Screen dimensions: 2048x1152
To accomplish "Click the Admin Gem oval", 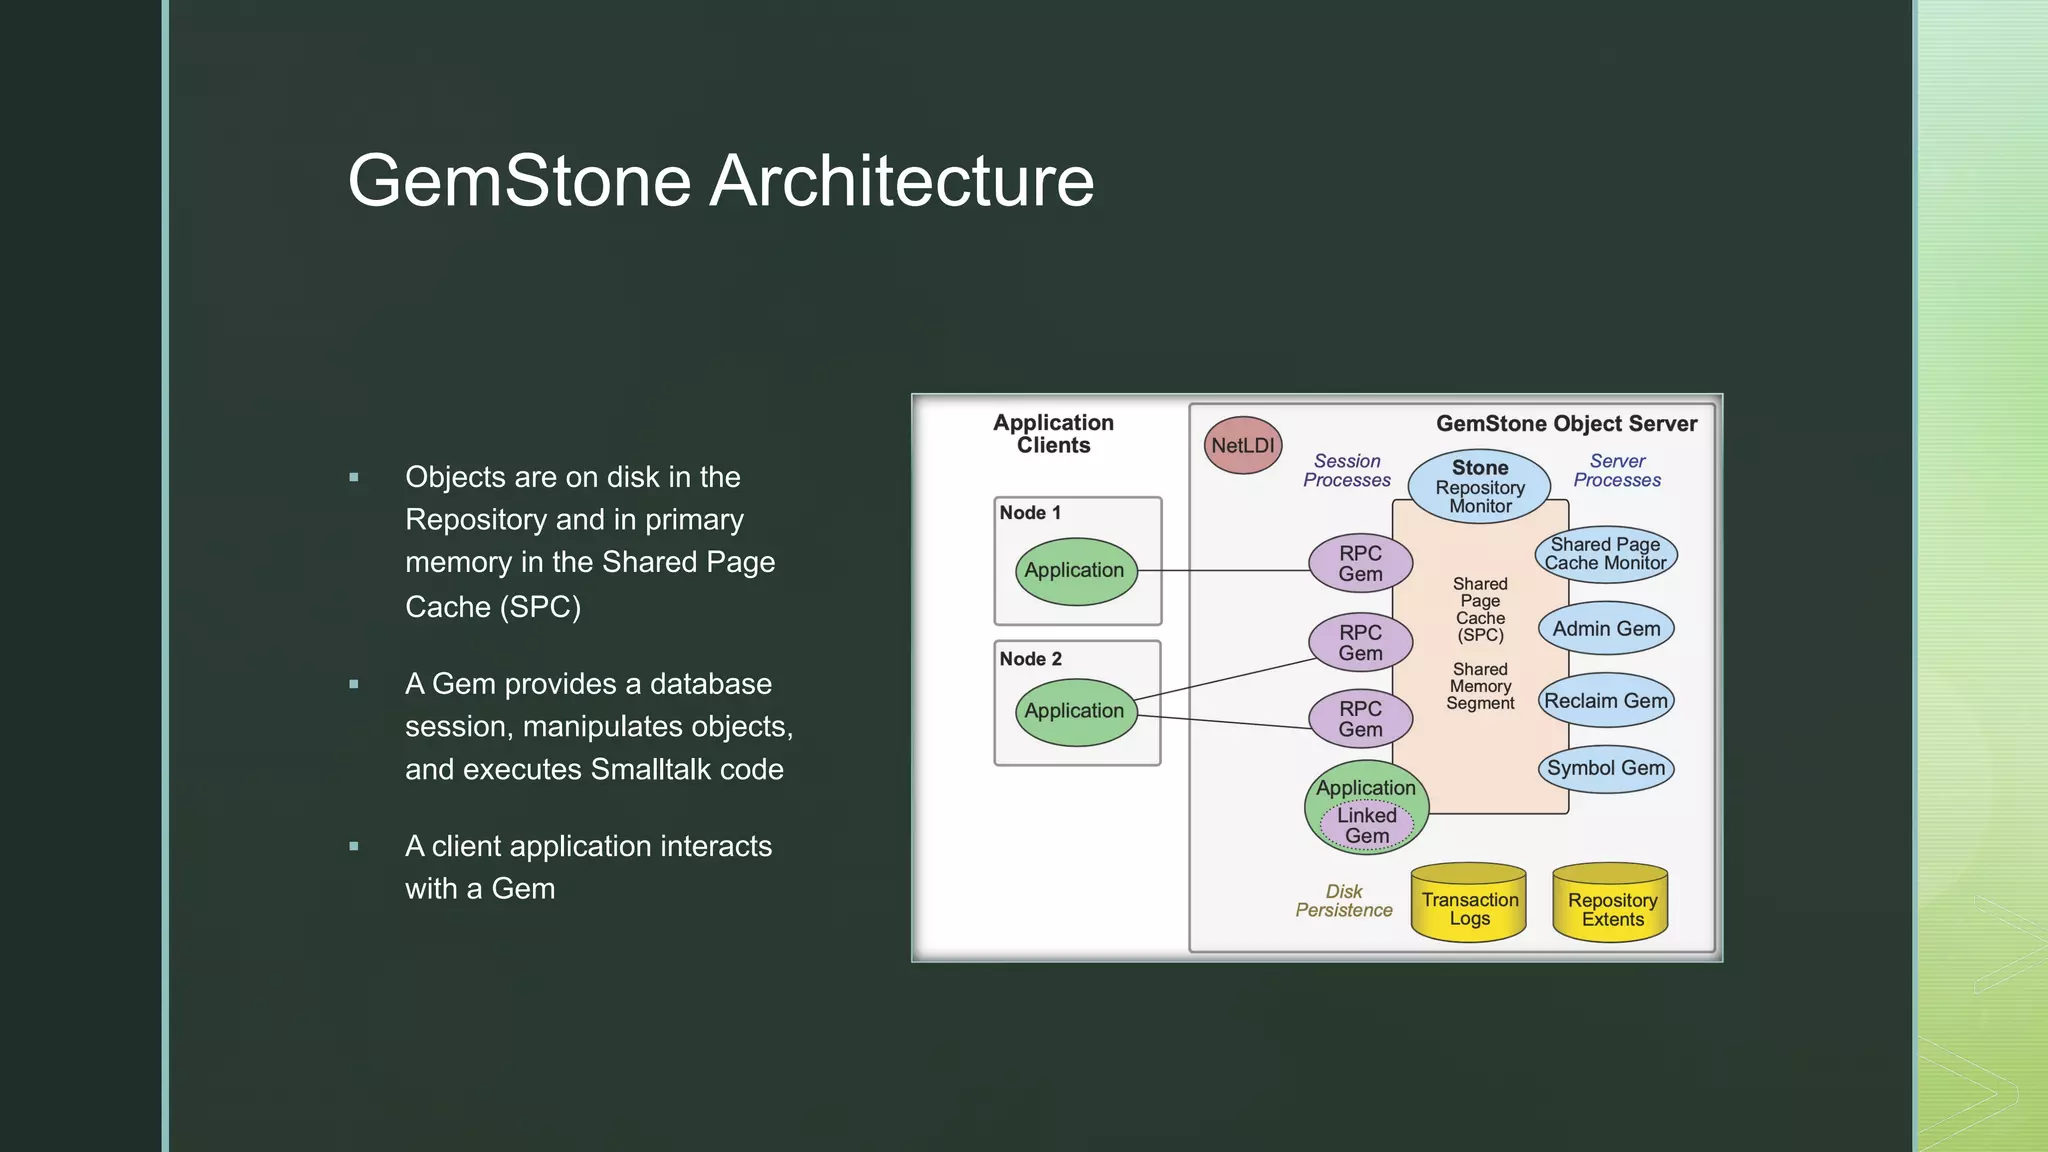I will pos(1606,629).
